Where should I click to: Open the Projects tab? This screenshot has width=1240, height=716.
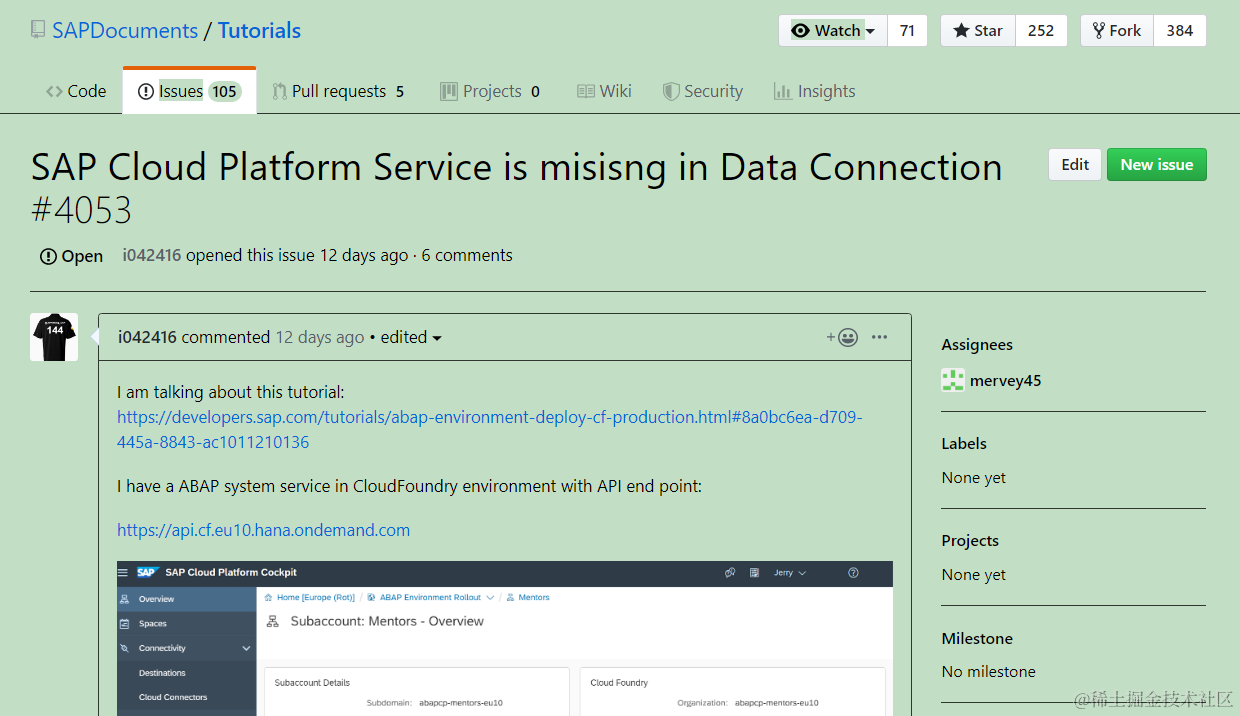point(490,91)
